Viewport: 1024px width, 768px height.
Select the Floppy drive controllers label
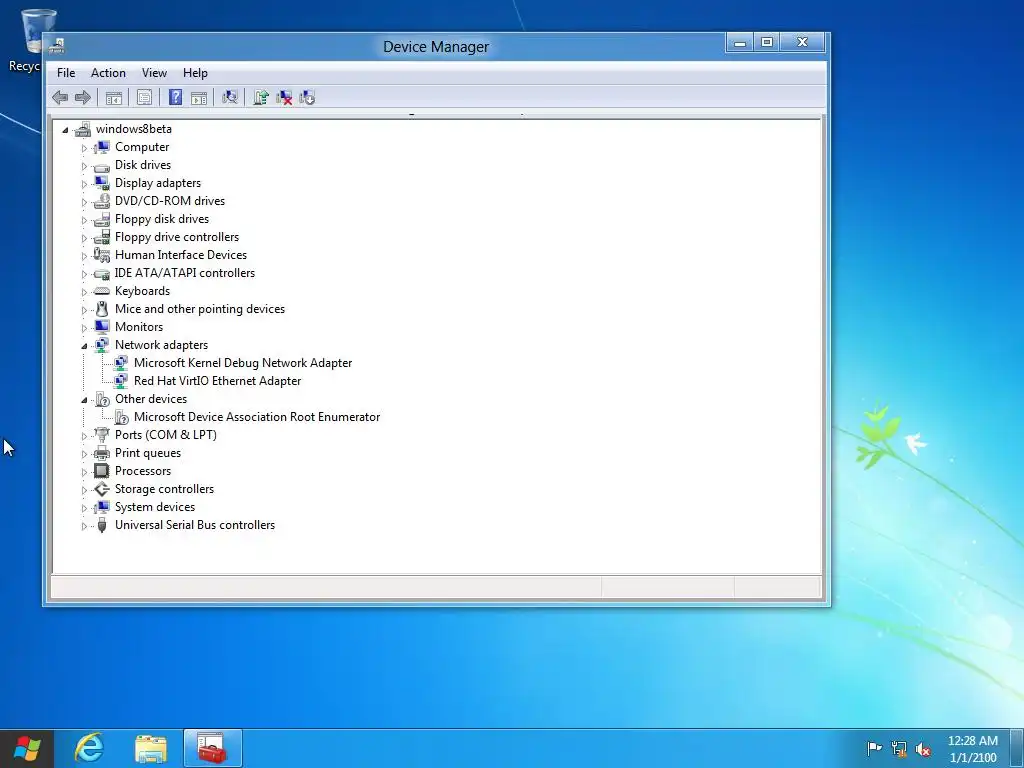tap(177, 236)
